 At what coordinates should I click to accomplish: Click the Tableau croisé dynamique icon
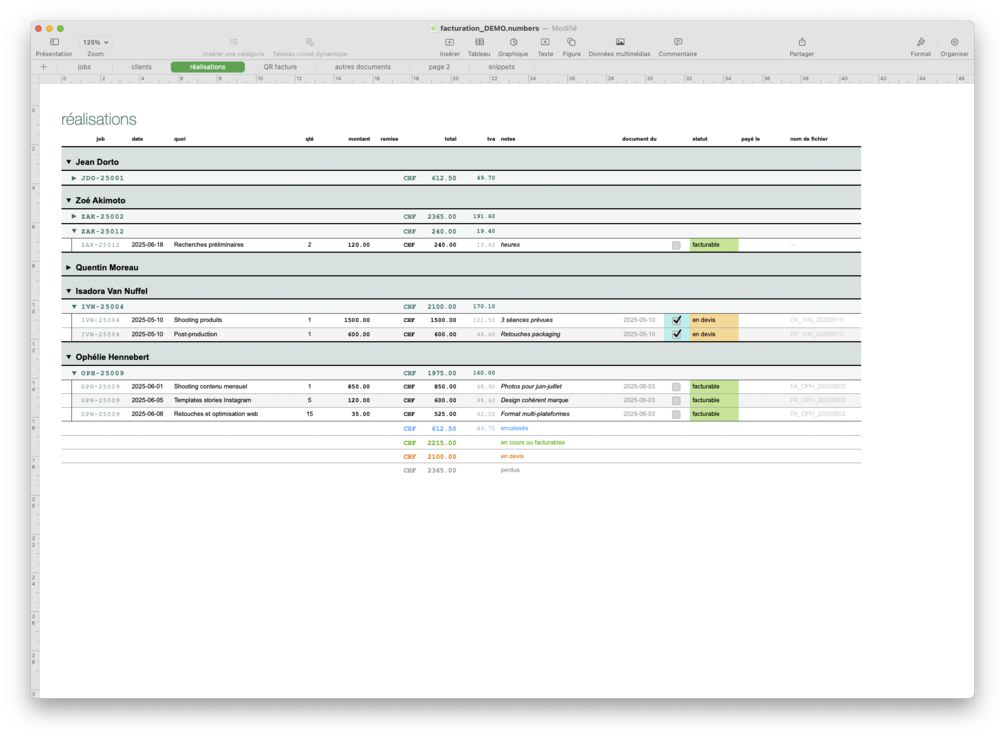(310, 42)
